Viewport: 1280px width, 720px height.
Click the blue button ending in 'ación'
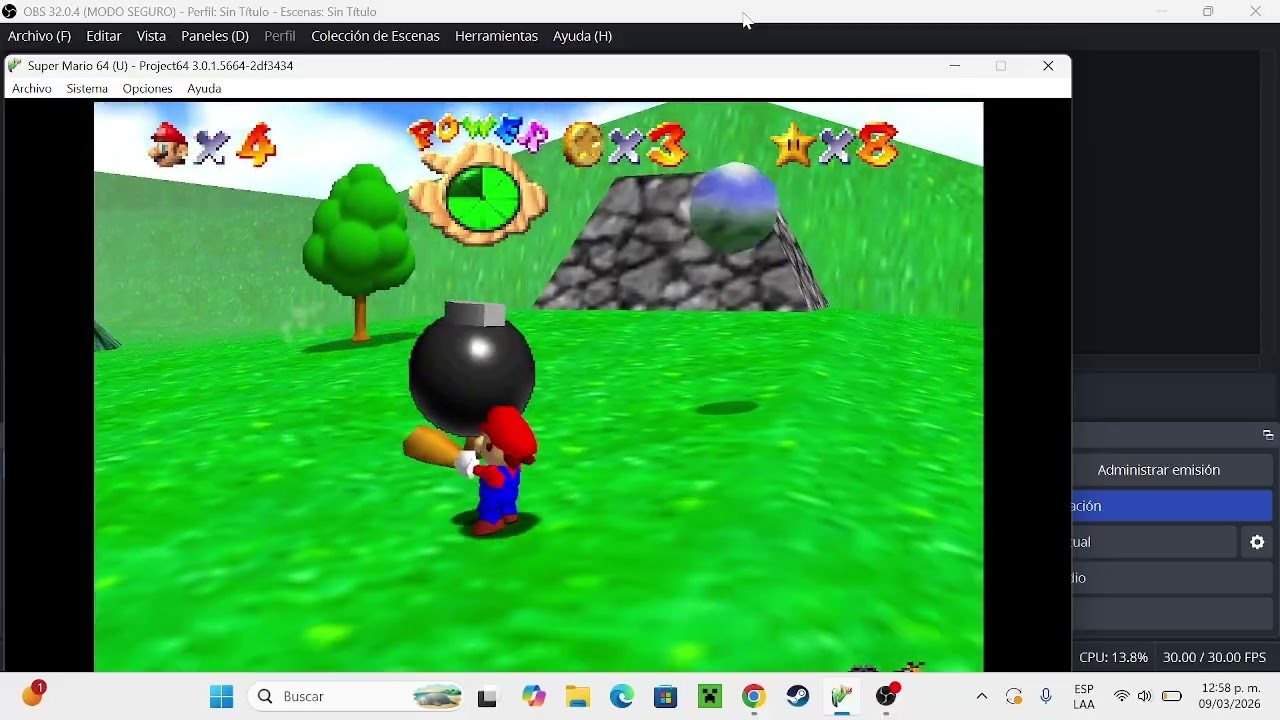(x=1173, y=506)
